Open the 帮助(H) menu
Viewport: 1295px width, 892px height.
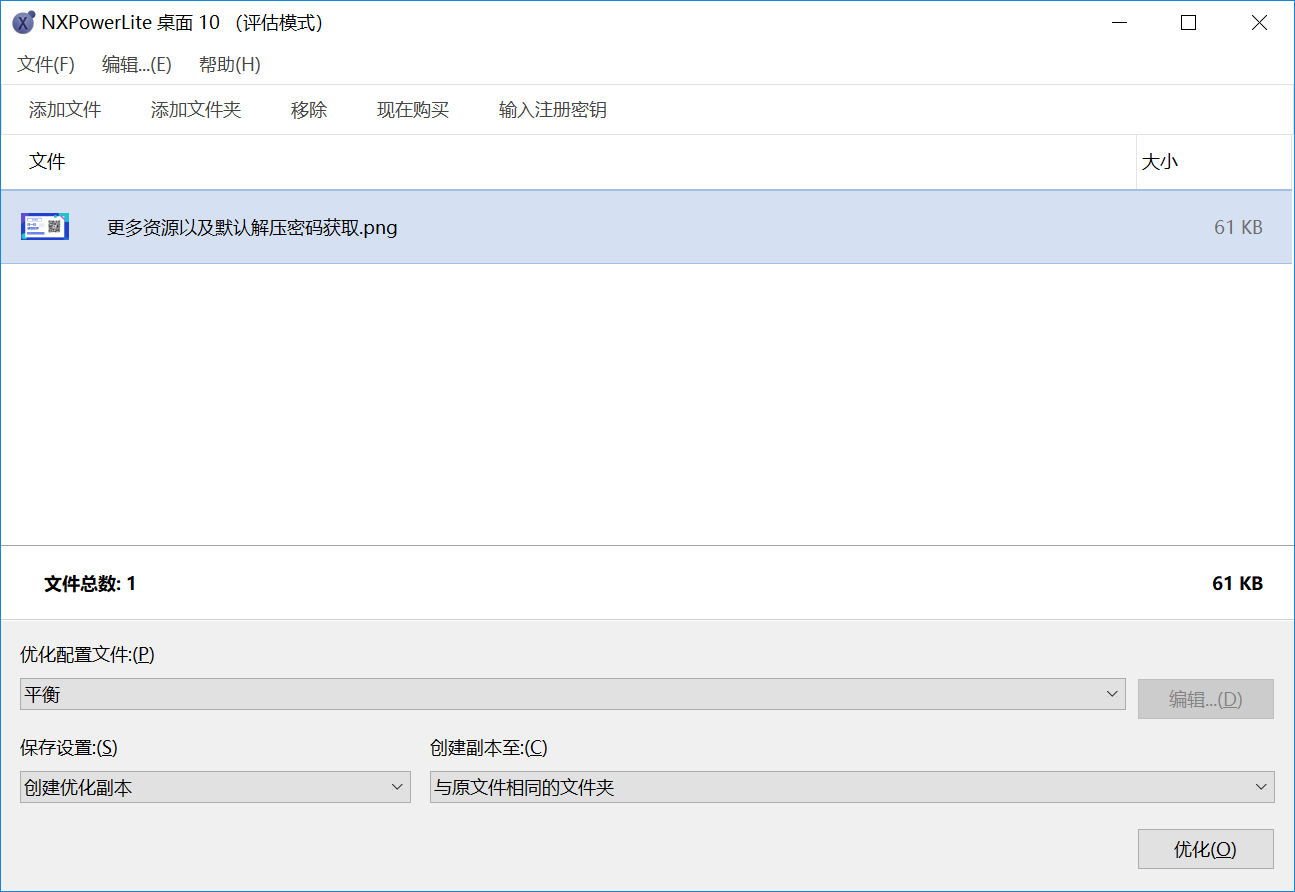[x=230, y=65]
